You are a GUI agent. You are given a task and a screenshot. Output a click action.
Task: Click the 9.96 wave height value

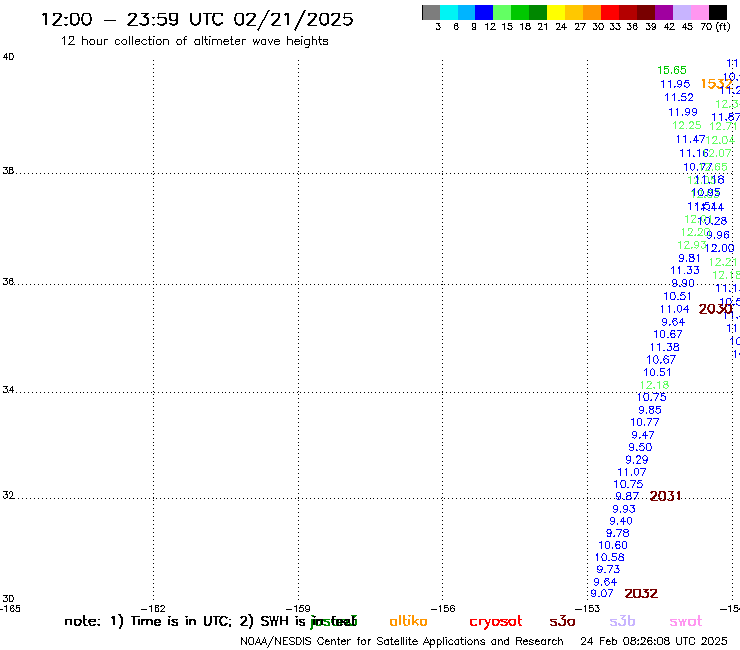718,235
